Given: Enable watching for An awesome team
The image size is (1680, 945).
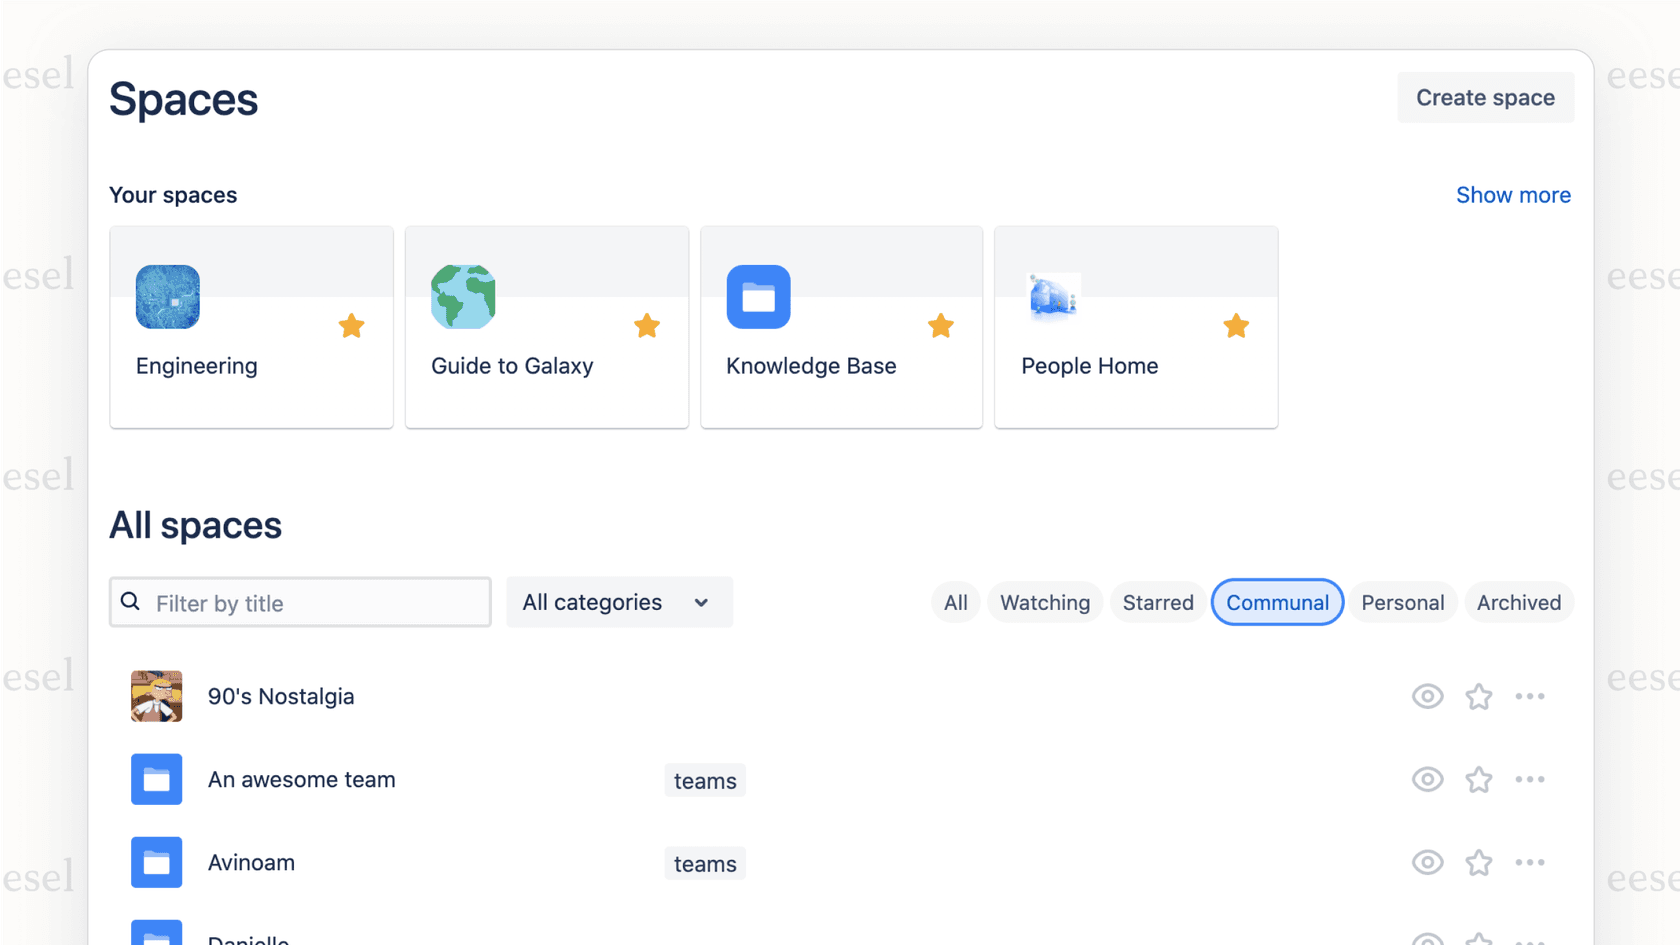Looking at the screenshot, I should point(1427,779).
